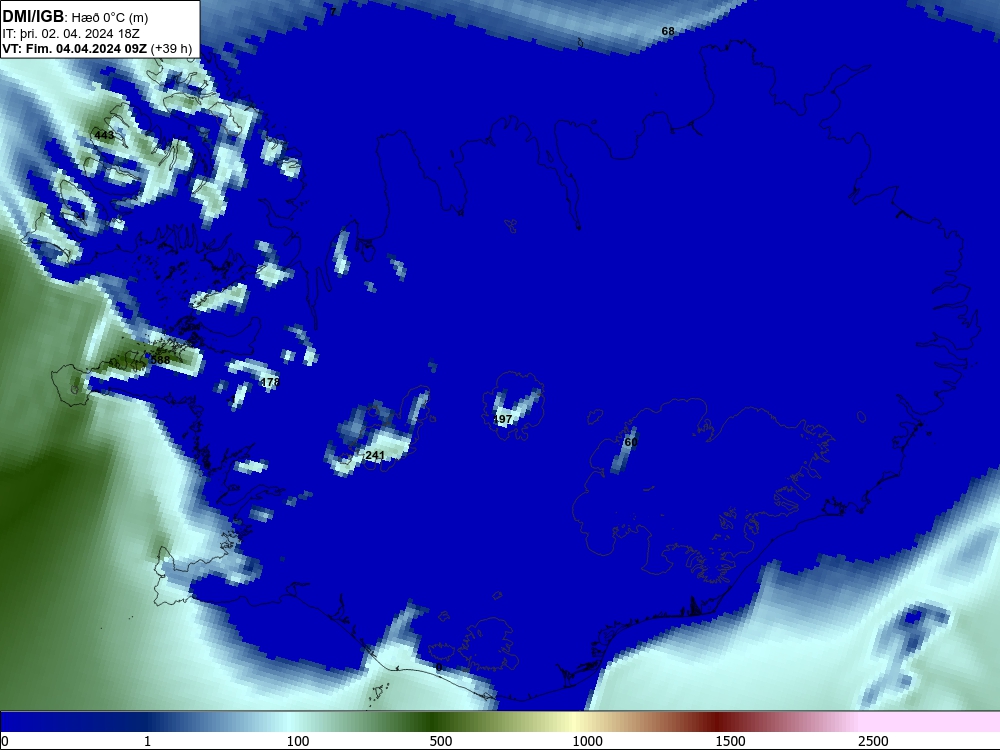Pick the dark red color at 1500 on the legend
Image resolution: width=1000 pixels, height=750 pixels.
pyautogui.click(x=719, y=722)
